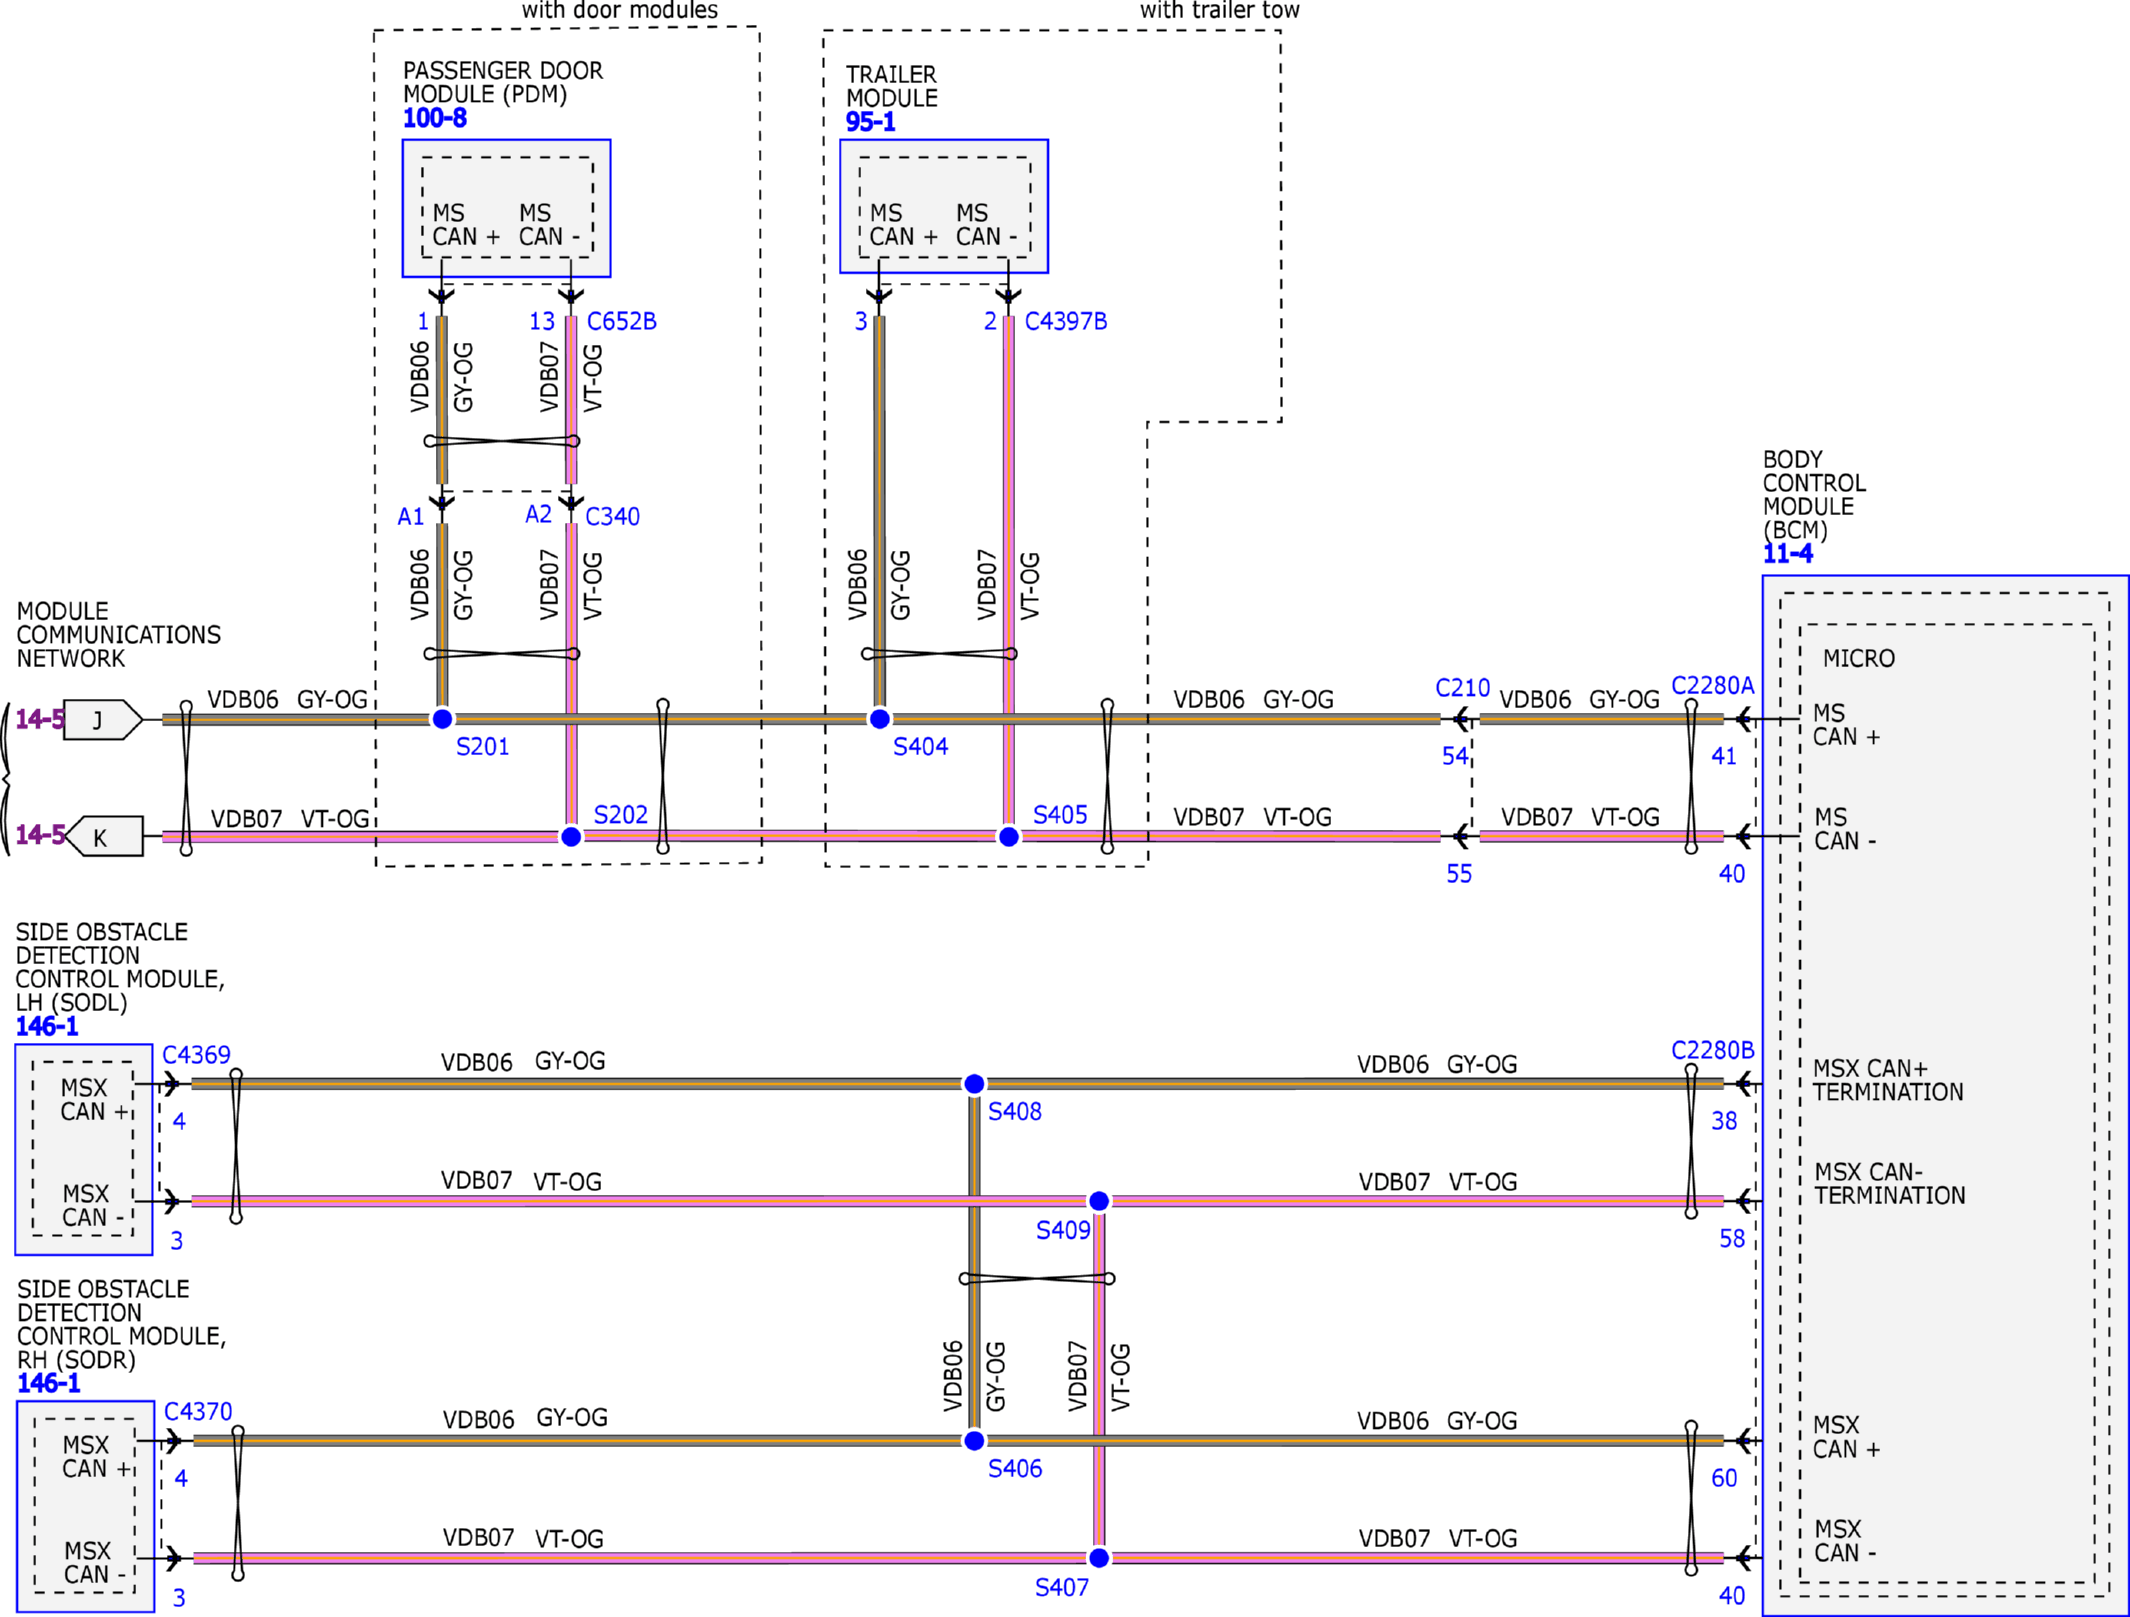Image resolution: width=2130 pixels, height=1617 pixels.
Task: Select the K off-page connector arrow
Action: coord(104,836)
